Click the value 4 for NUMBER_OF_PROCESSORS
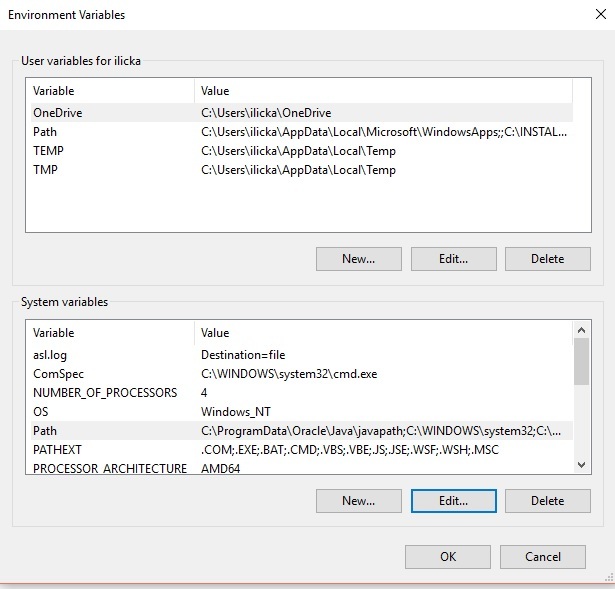Screen dimensions: 615x589 pyautogui.click(x=204, y=393)
